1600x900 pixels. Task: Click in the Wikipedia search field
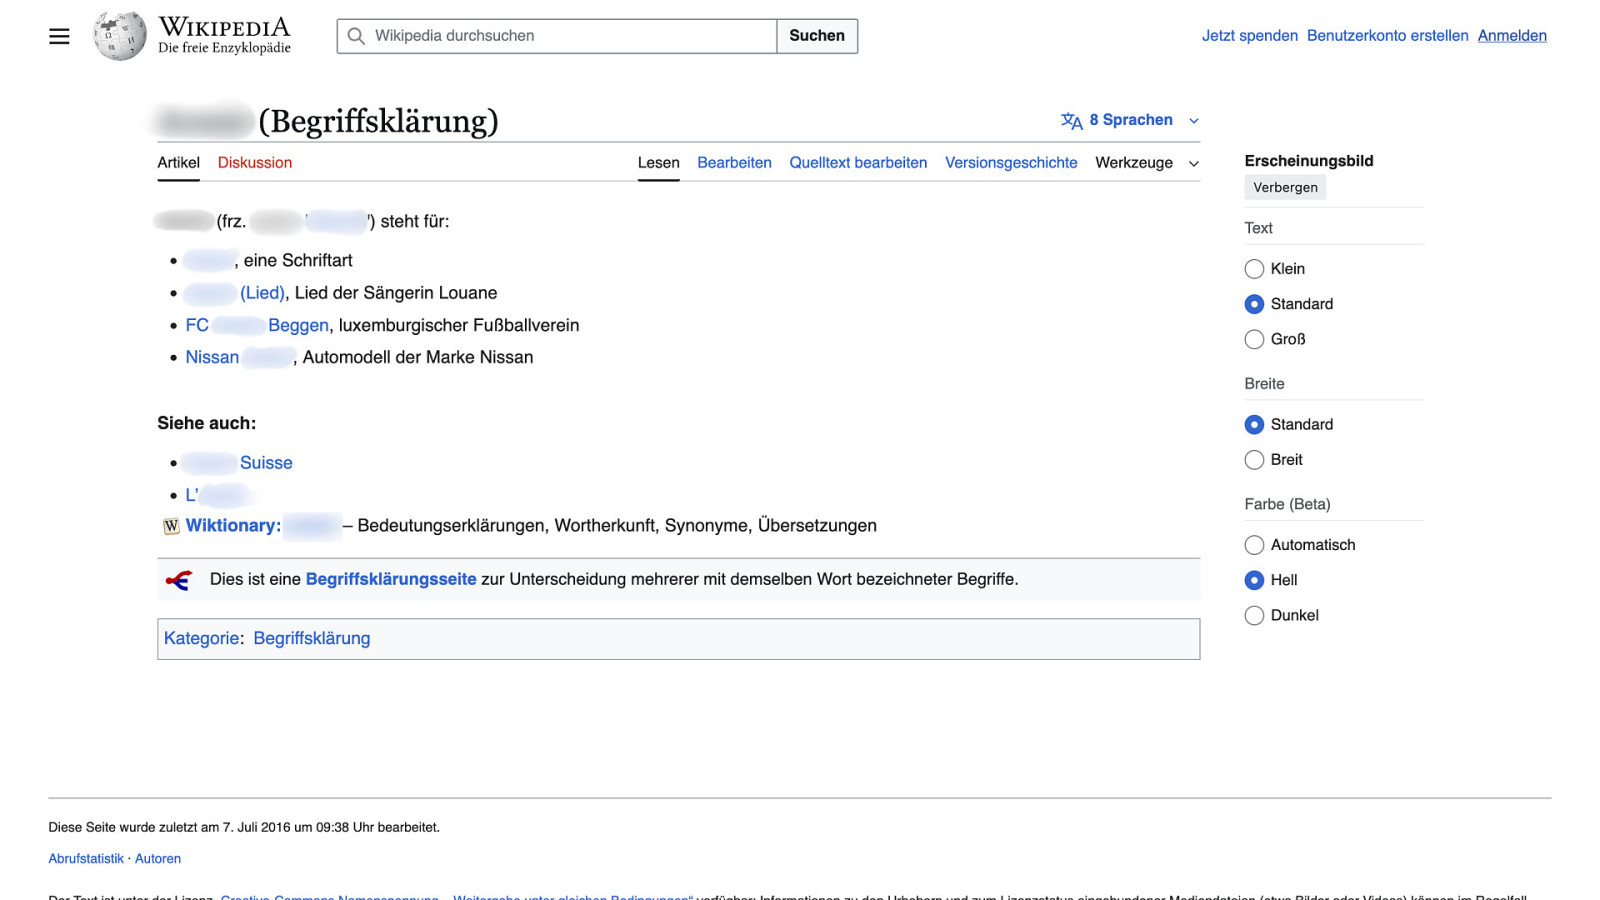pyautogui.click(x=570, y=36)
